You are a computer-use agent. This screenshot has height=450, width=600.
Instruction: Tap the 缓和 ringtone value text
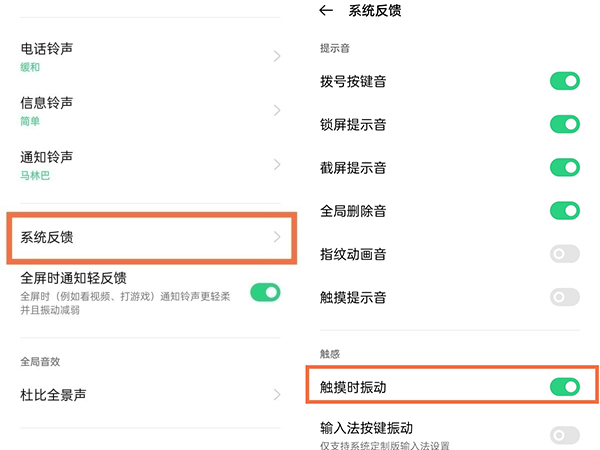click(31, 67)
